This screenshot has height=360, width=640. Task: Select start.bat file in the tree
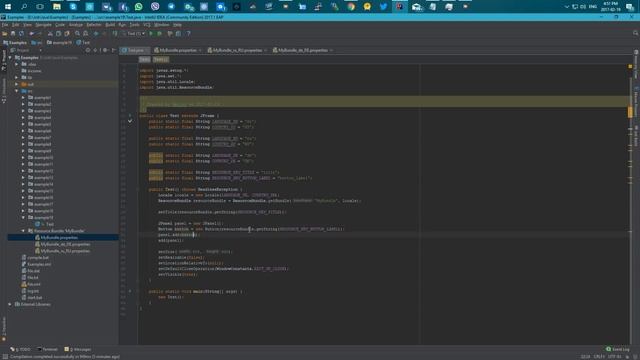click(32, 298)
